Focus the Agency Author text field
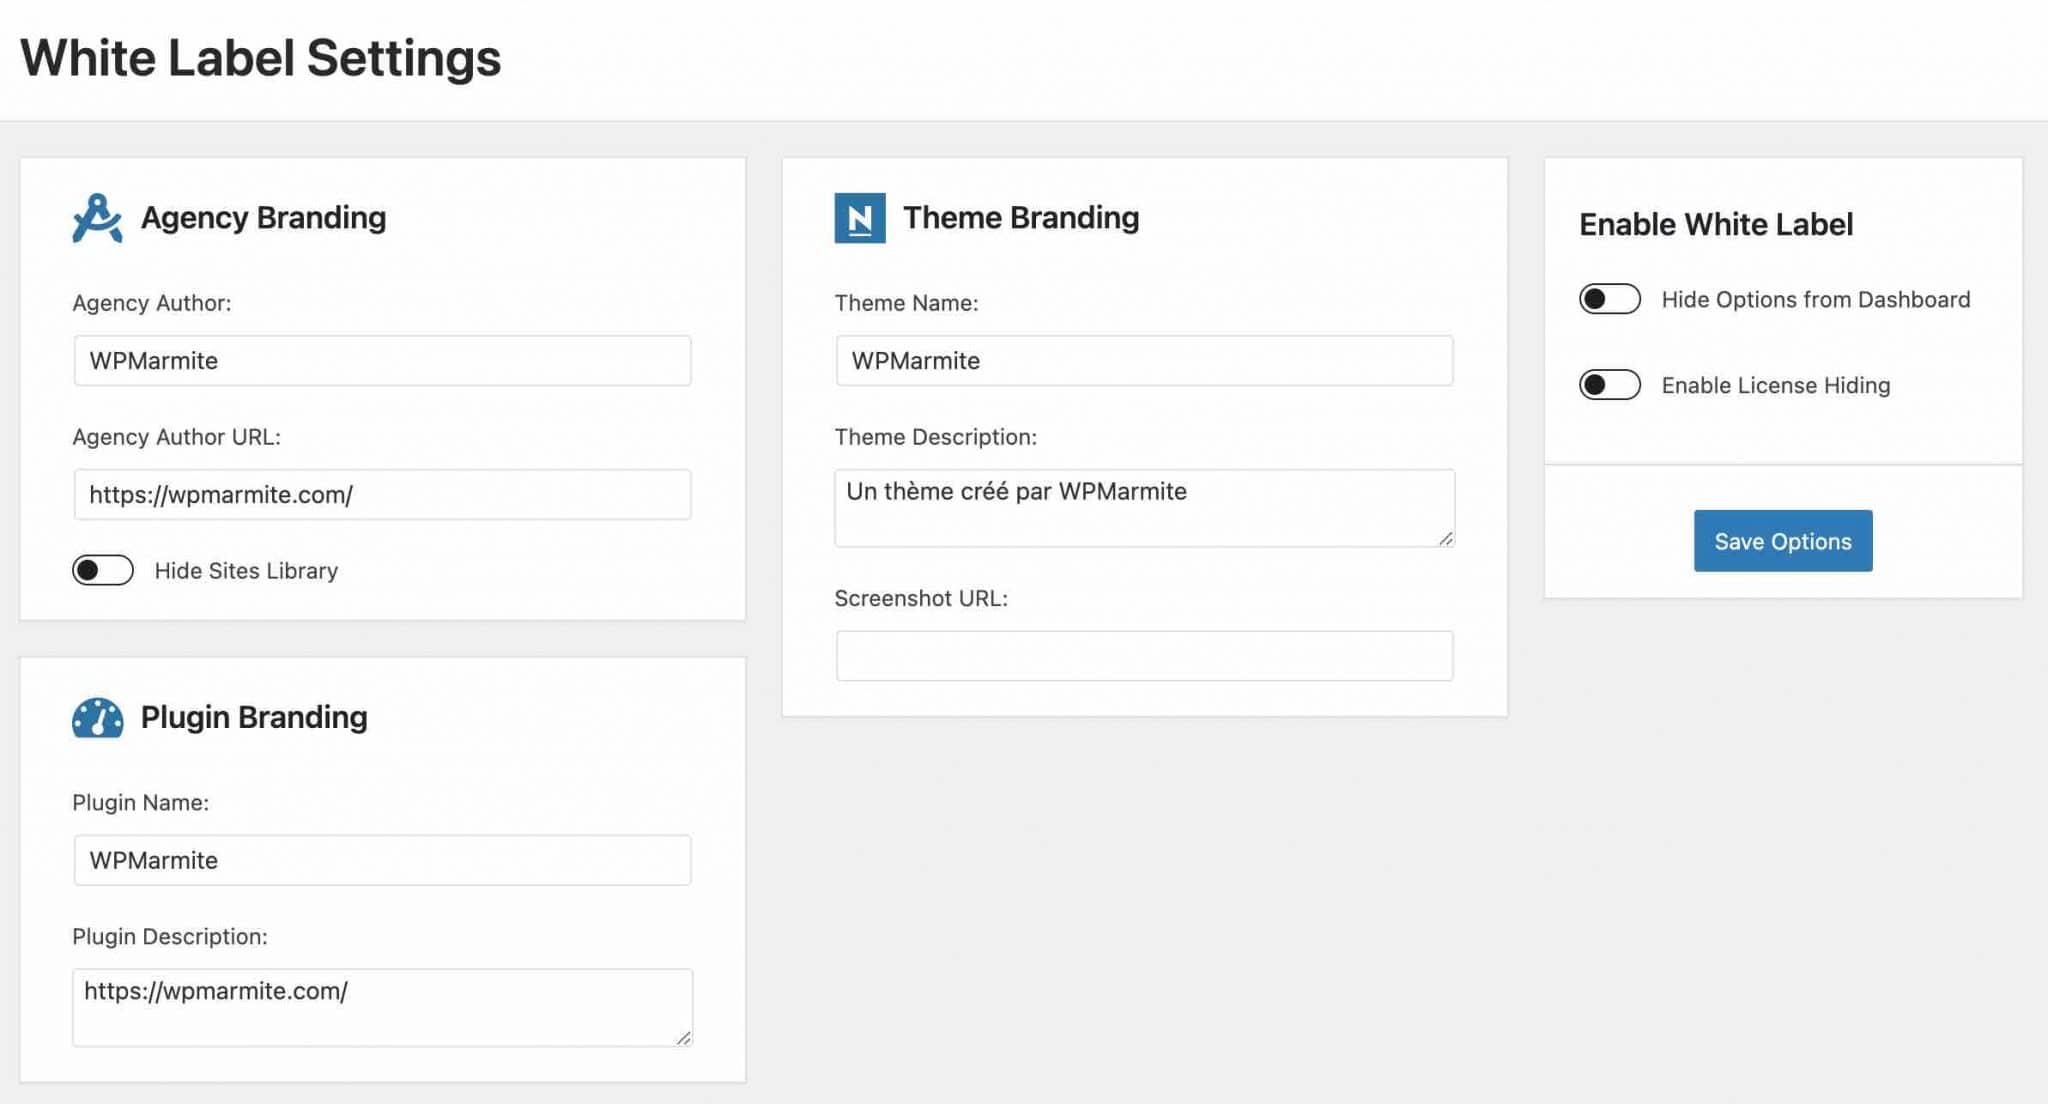Viewport: 2048px width, 1104px height. pyautogui.click(x=382, y=361)
